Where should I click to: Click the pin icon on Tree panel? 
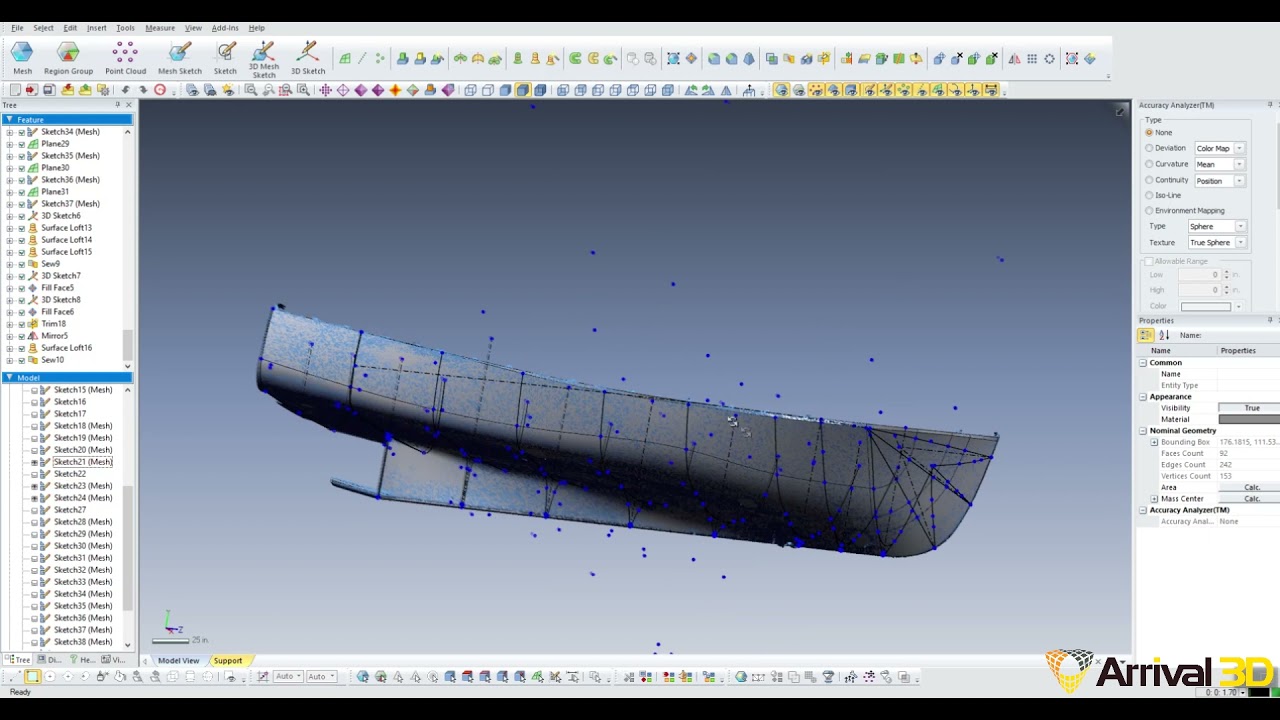(117, 105)
